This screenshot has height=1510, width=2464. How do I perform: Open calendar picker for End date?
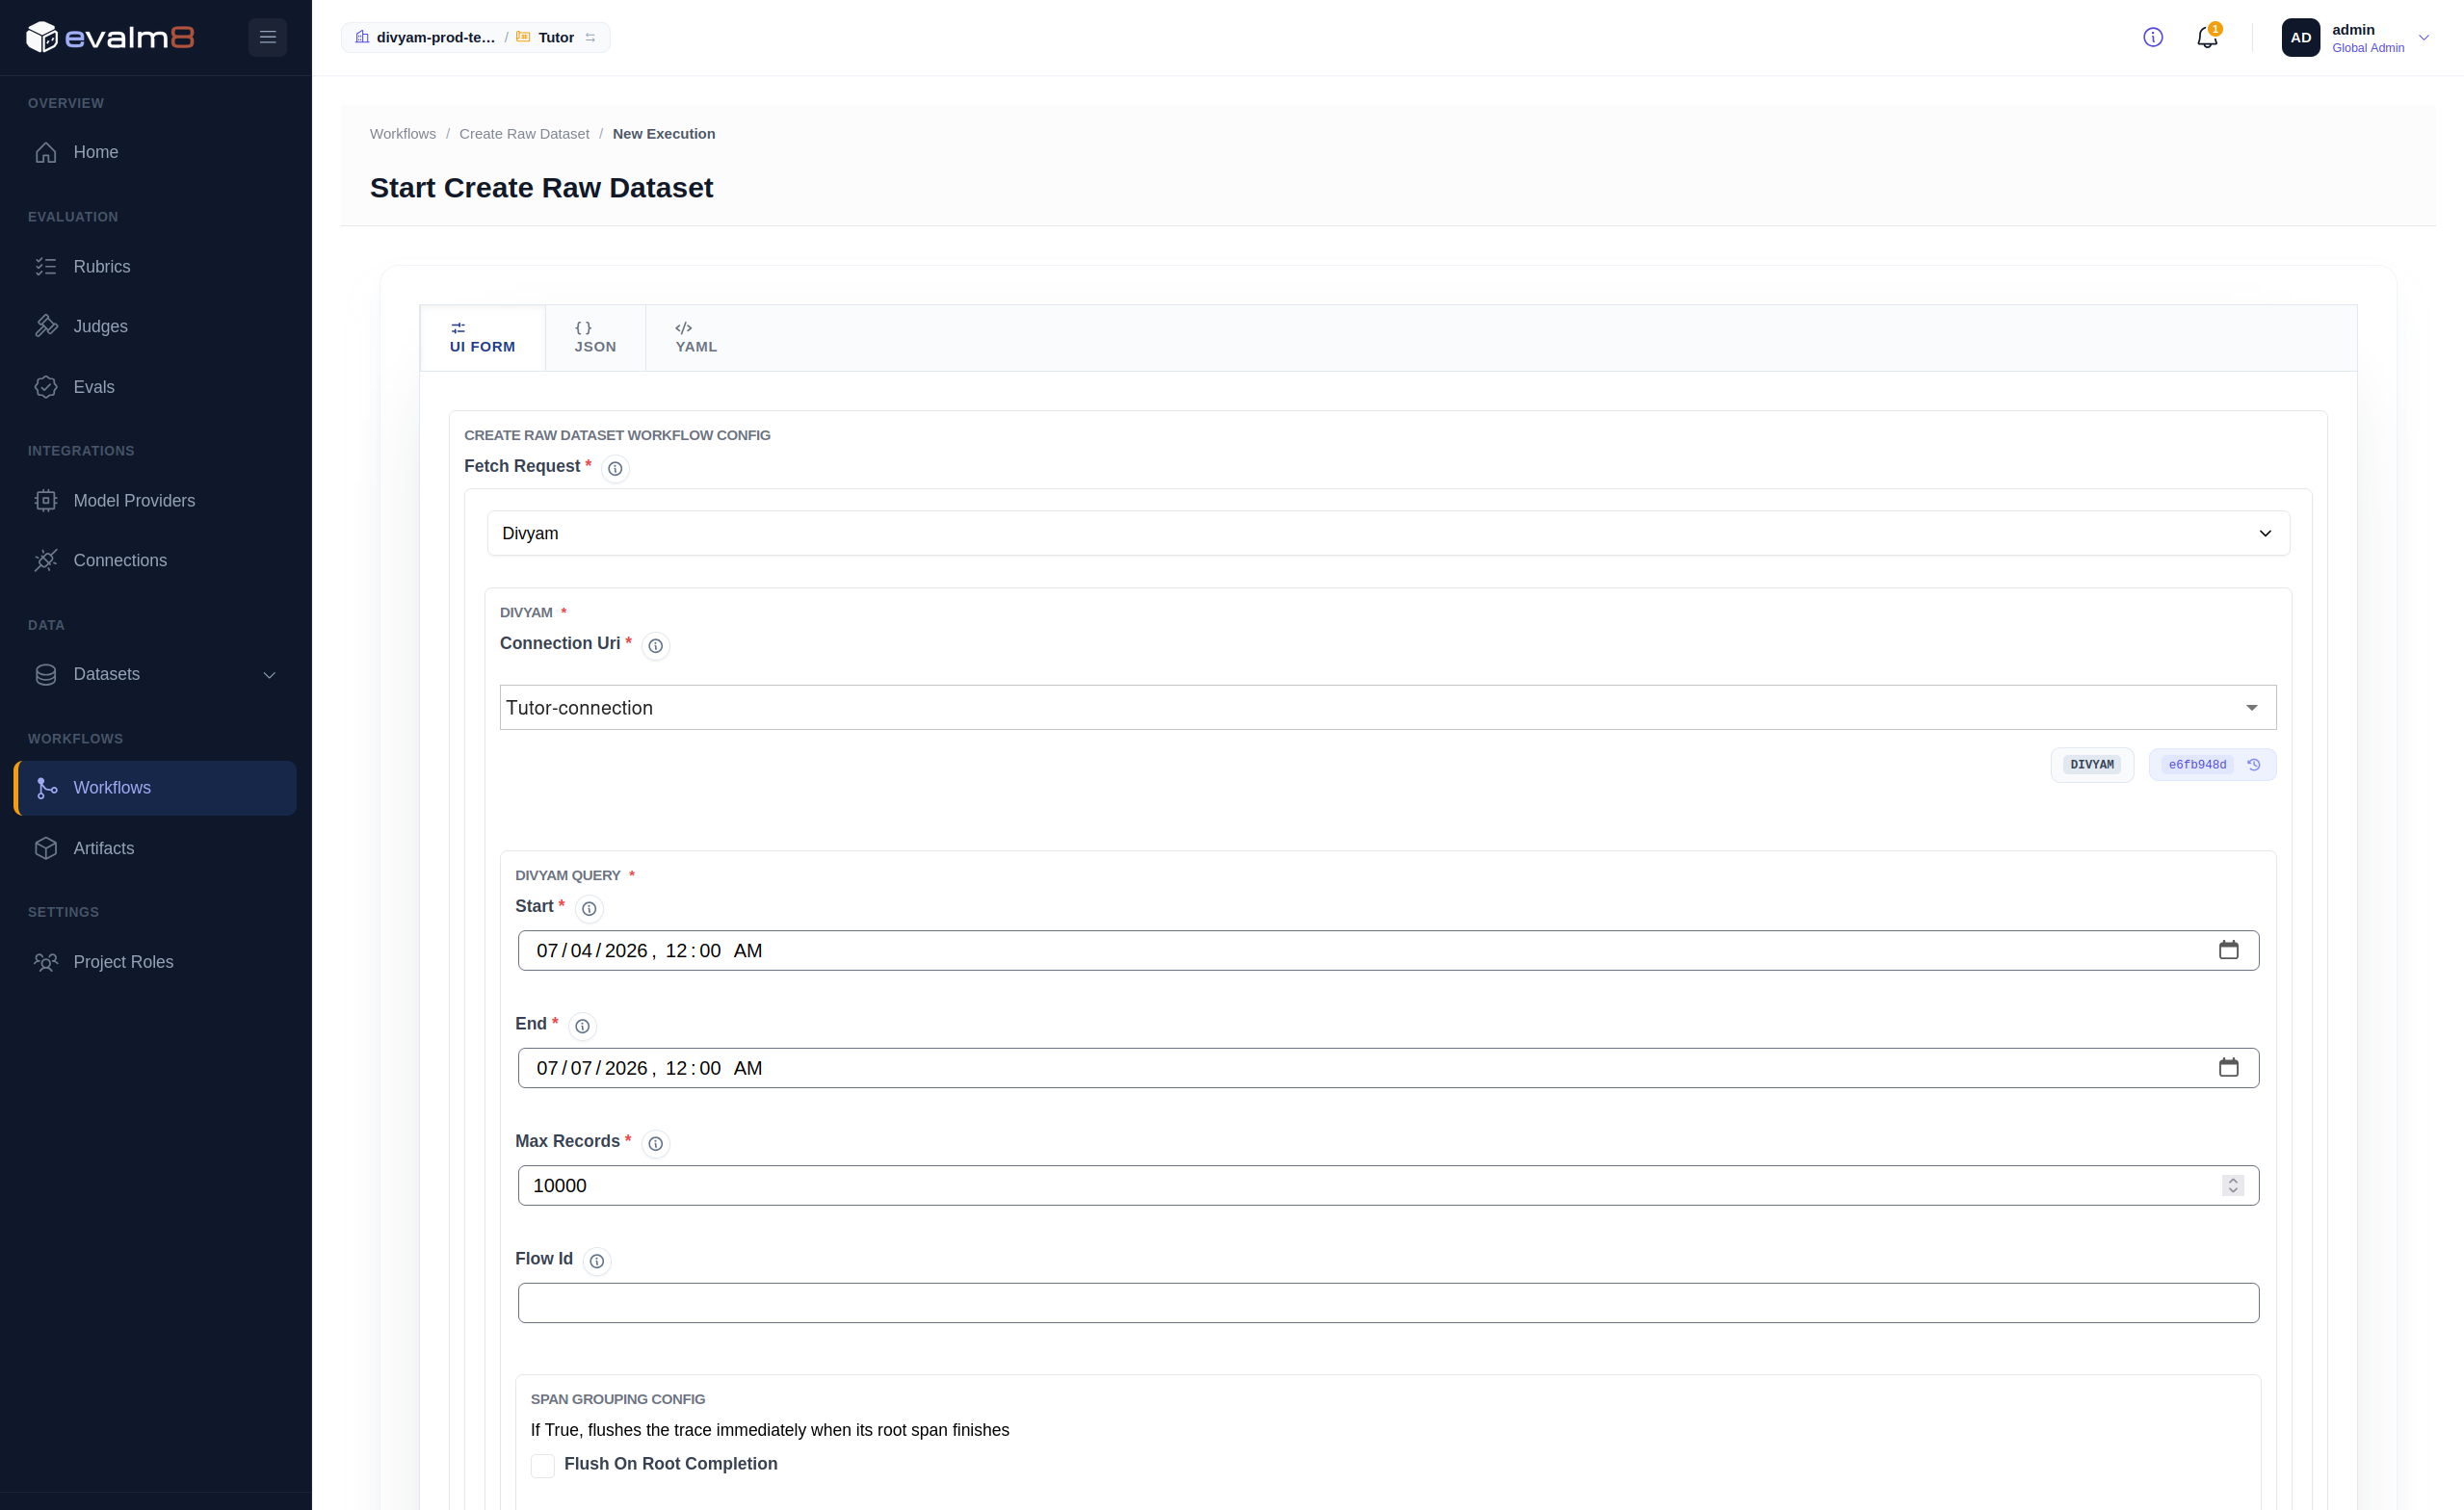coord(2228,1067)
